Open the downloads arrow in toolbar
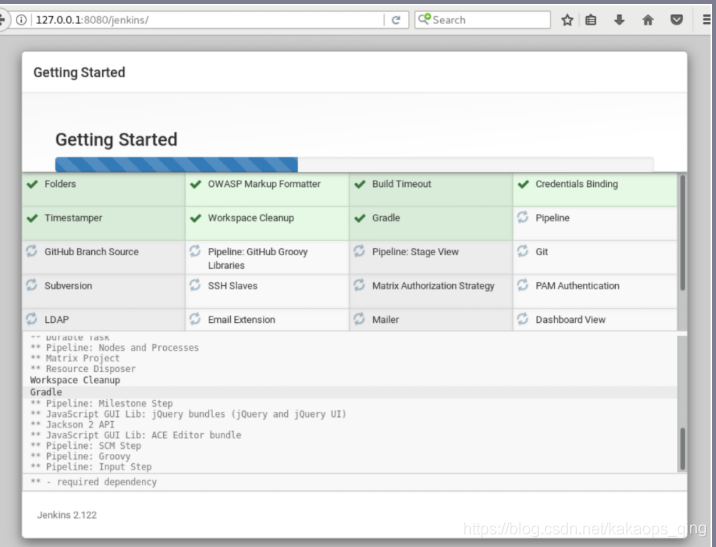716x547 pixels. point(620,20)
